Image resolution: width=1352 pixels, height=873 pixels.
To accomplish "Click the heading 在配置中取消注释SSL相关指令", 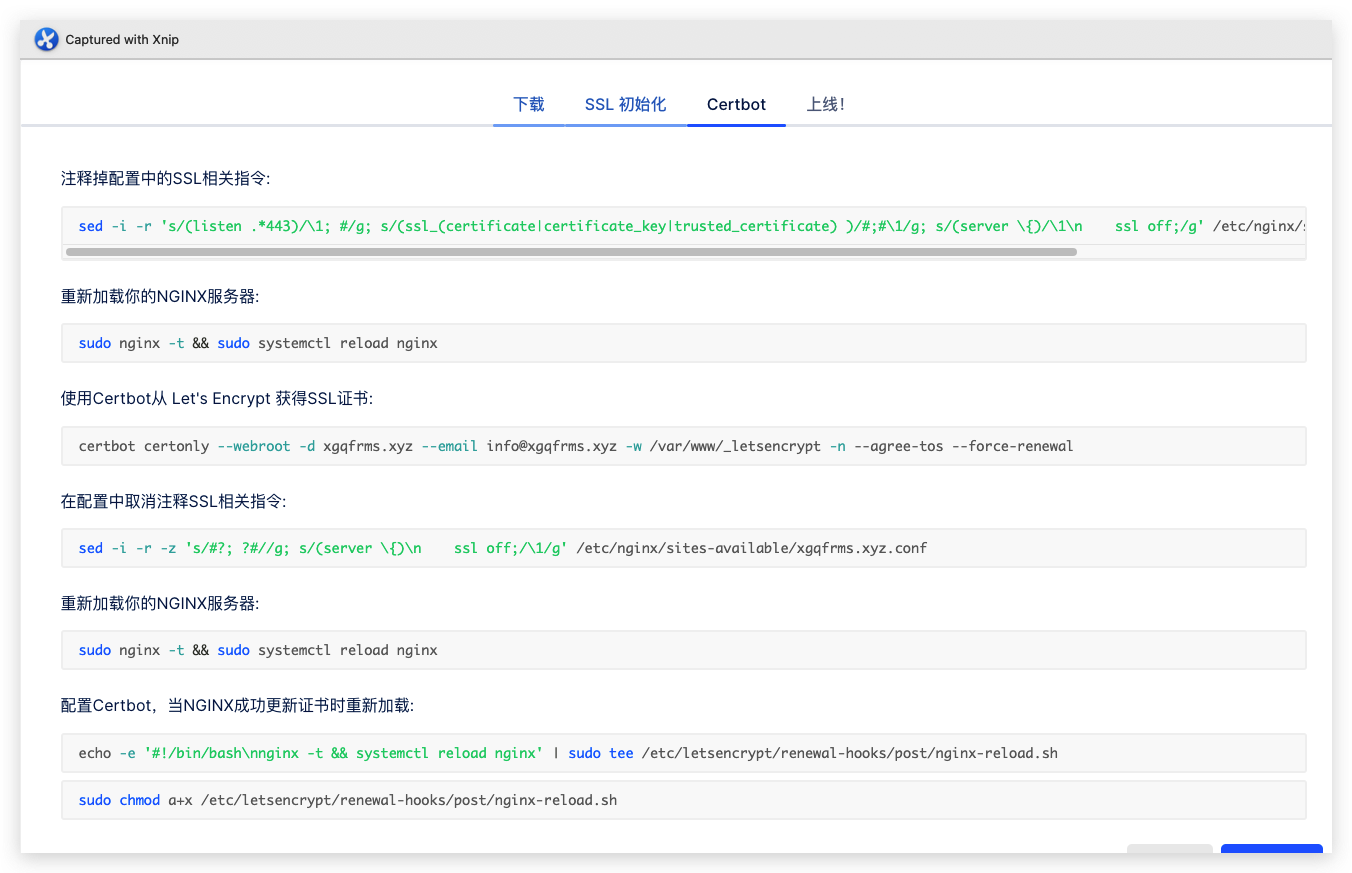I will pos(174,501).
